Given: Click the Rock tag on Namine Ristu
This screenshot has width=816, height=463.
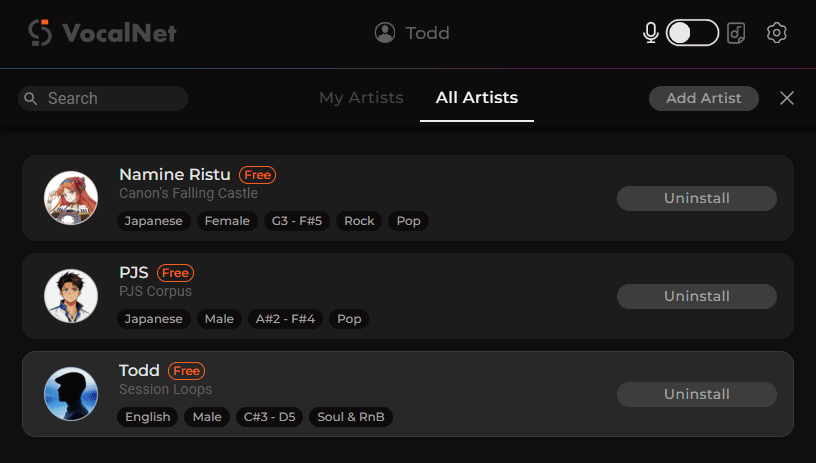Looking at the screenshot, I should point(359,221).
